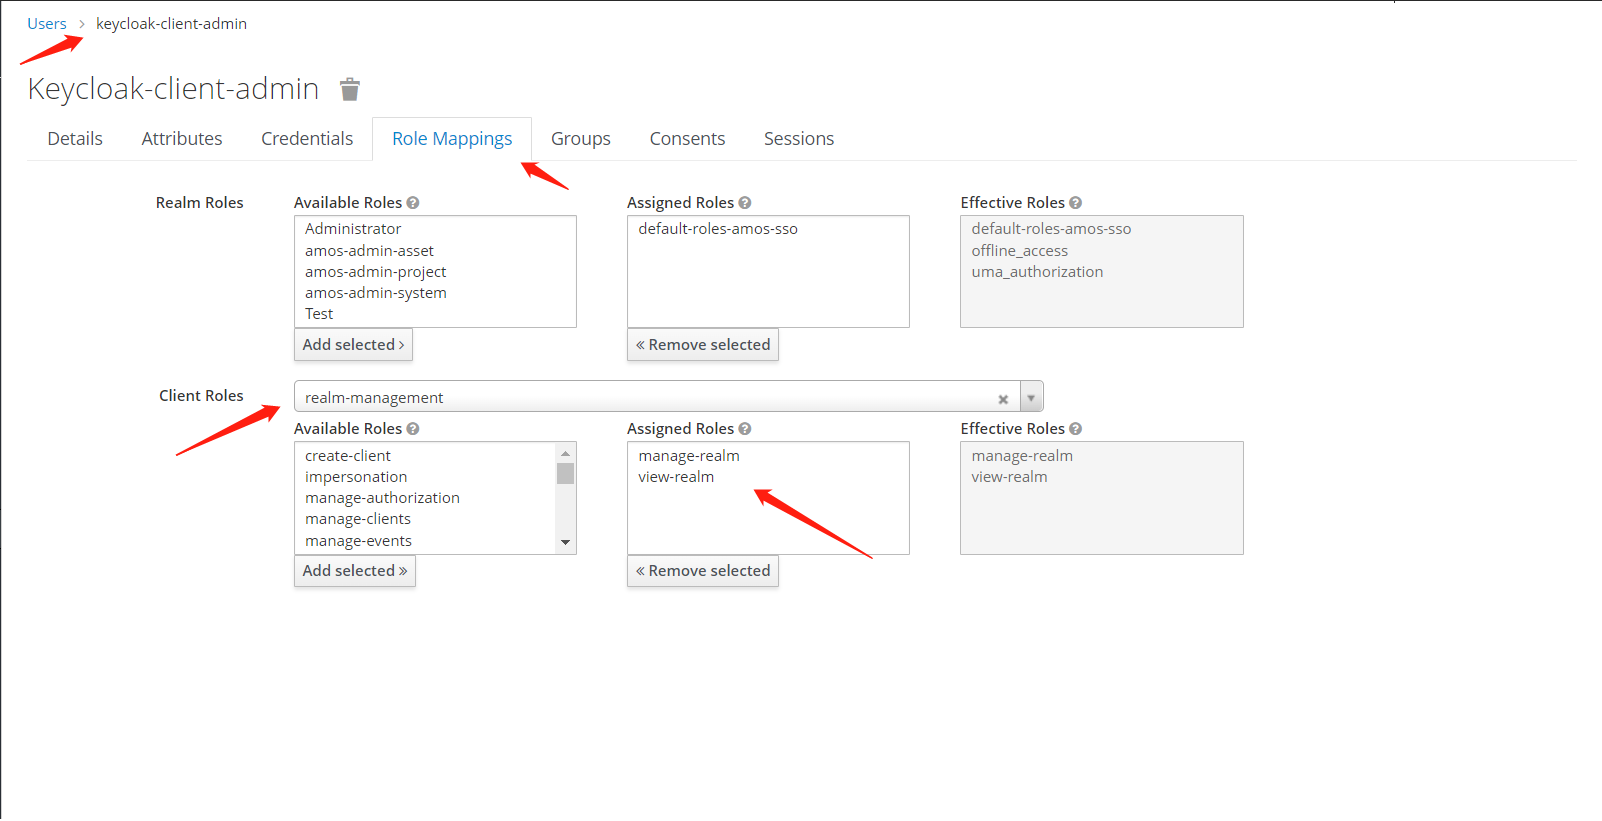Click Add selected under Realm Roles
This screenshot has width=1602, height=821.
[x=353, y=345]
